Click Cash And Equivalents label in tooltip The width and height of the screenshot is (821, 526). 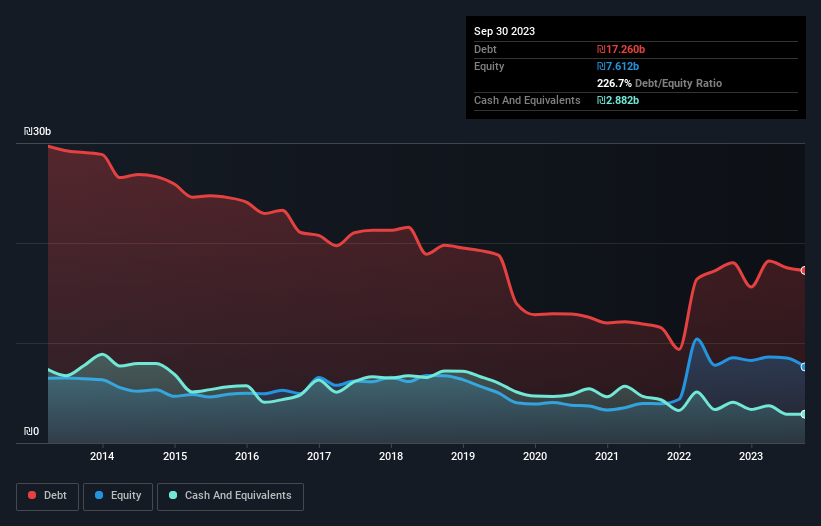click(527, 100)
